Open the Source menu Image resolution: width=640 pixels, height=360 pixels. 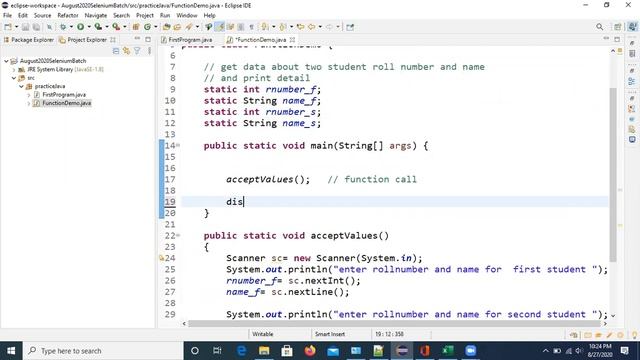coord(42,16)
